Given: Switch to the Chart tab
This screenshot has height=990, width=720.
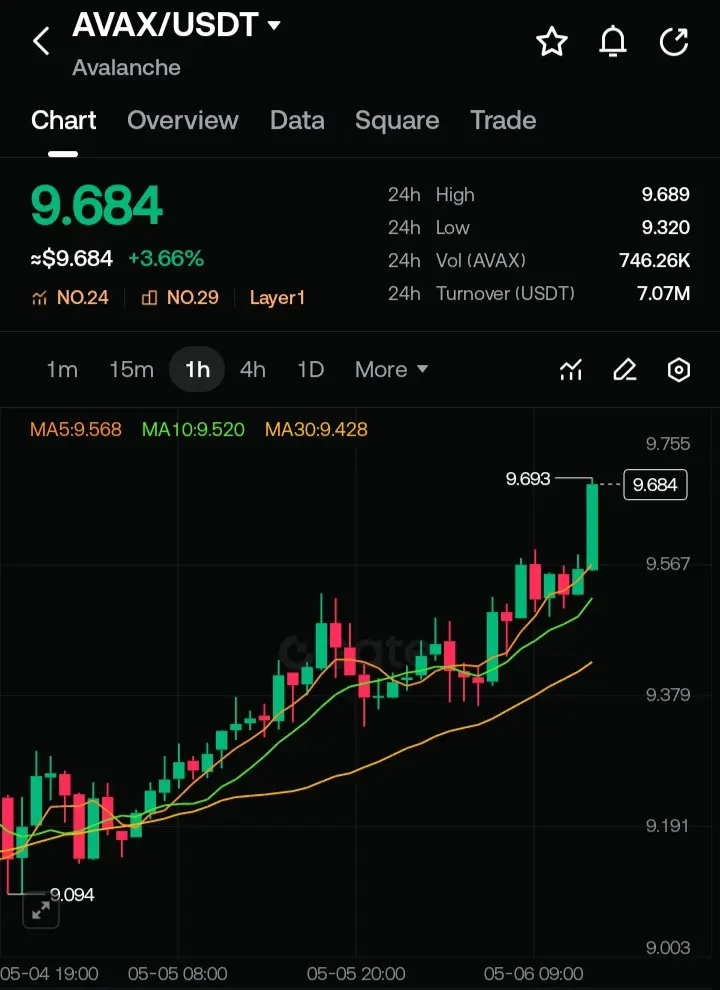Looking at the screenshot, I should click(63, 120).
